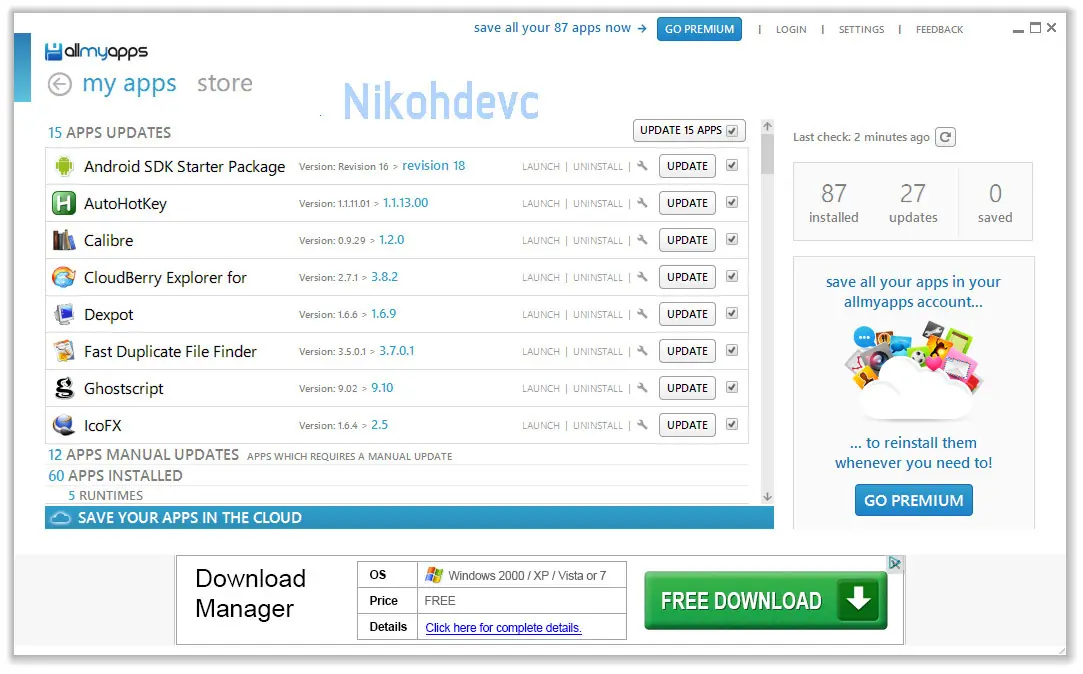Viewport: 1083px width, 674px height.
Task: Uncheck the Calibre update checkbox
Action: pyautogui.click(x=732, y=240)
